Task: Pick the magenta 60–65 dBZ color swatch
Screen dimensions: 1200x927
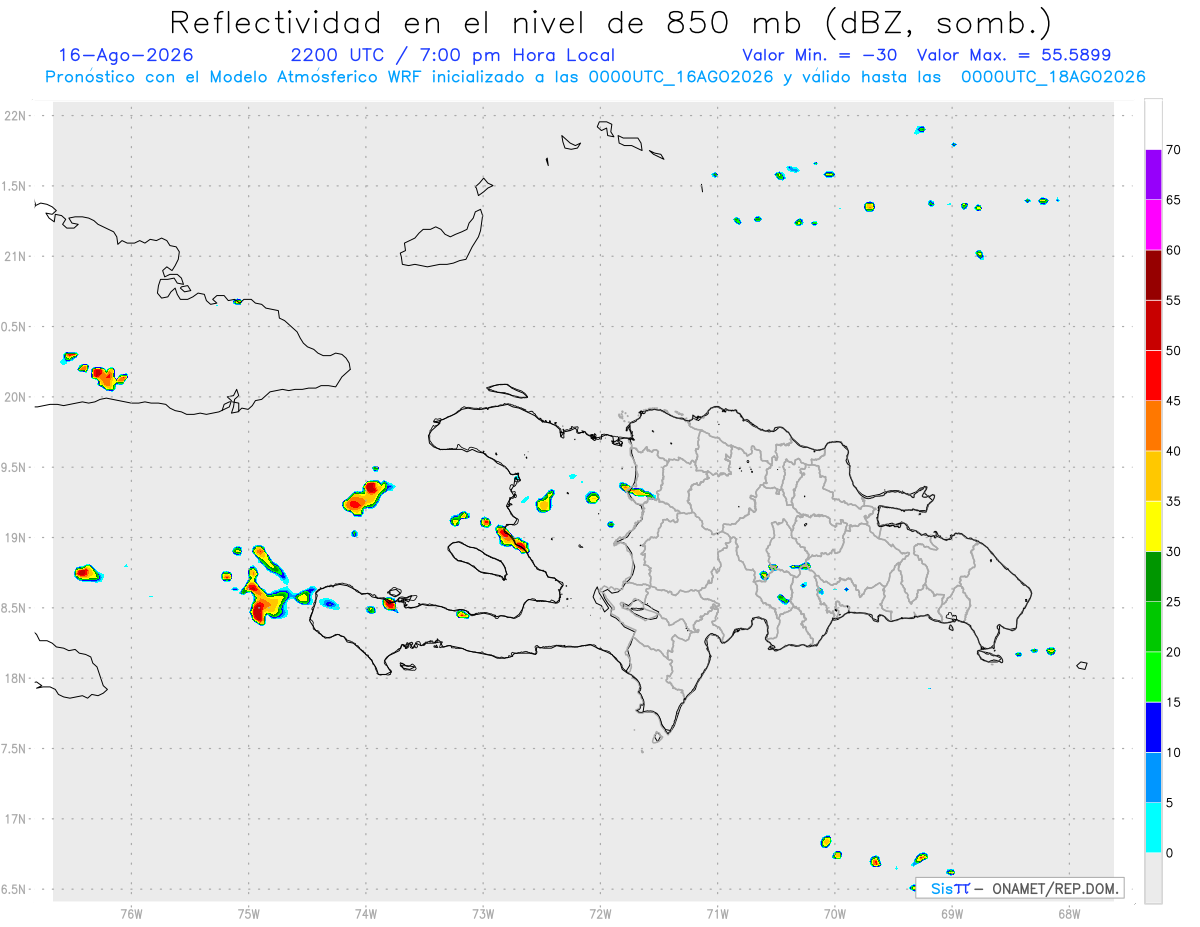Action: tap(1153, 225)
